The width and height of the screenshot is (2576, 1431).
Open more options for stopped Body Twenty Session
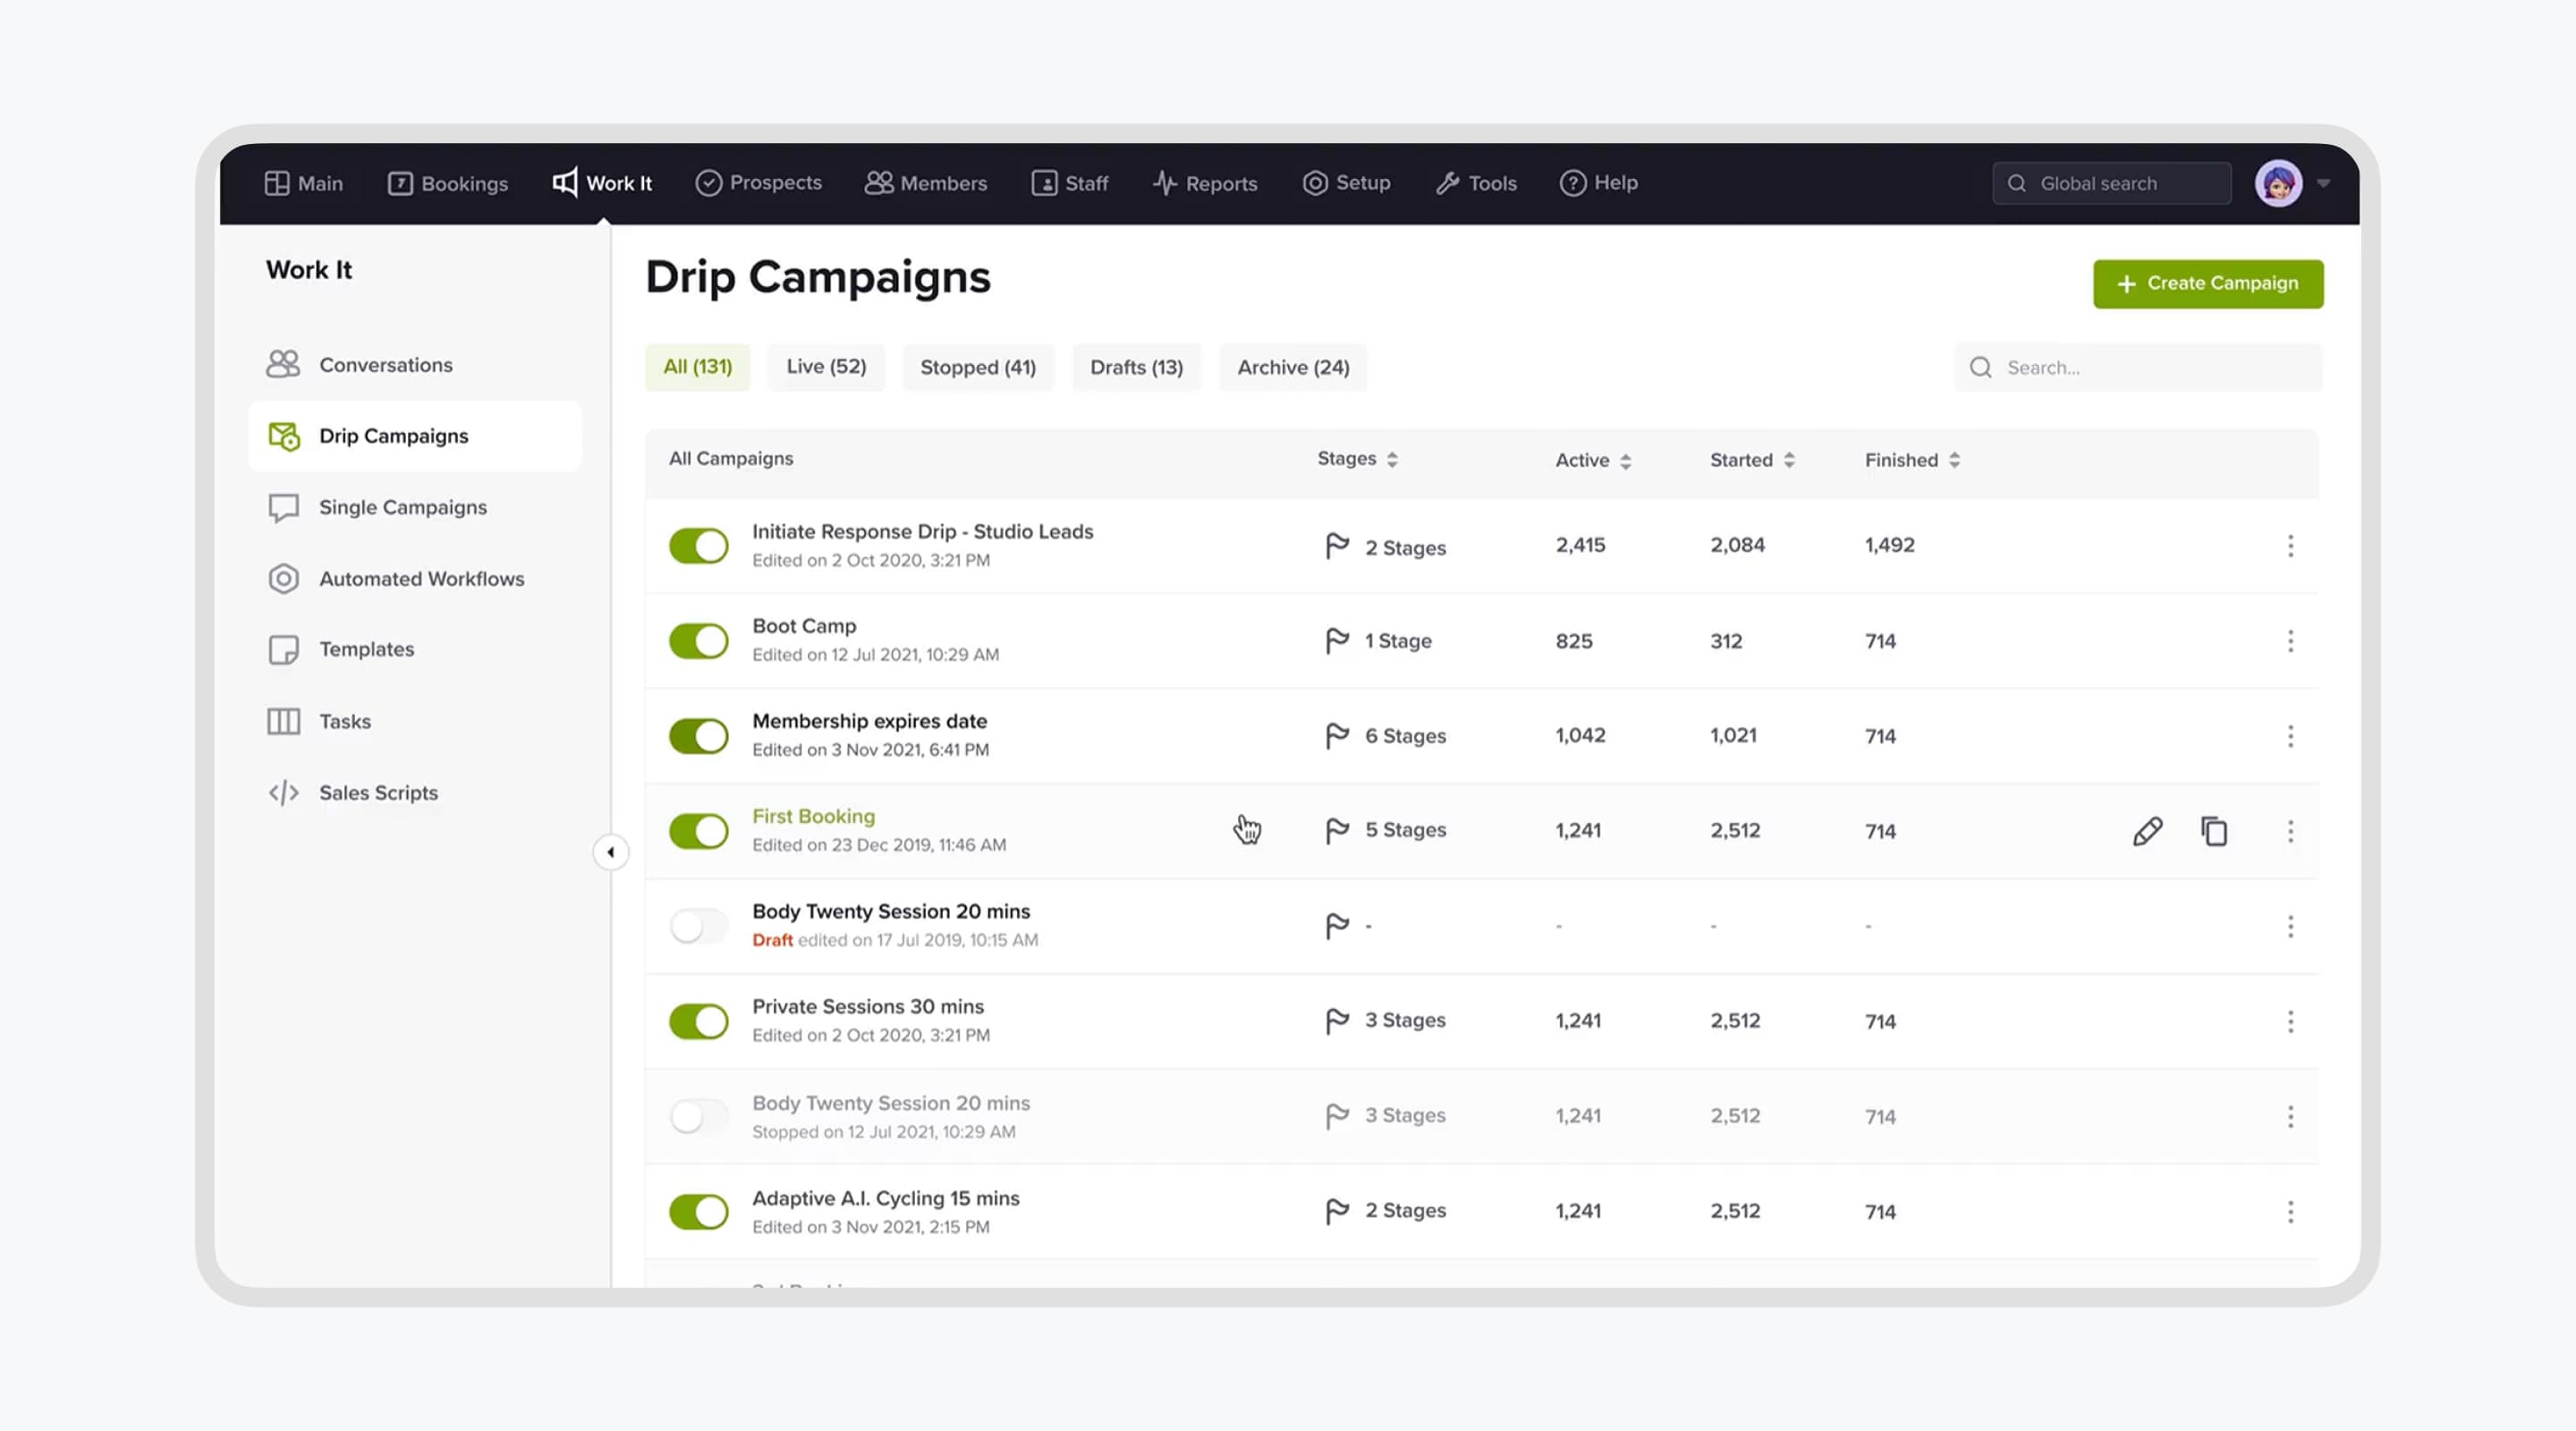(x=2291, y=1116)
